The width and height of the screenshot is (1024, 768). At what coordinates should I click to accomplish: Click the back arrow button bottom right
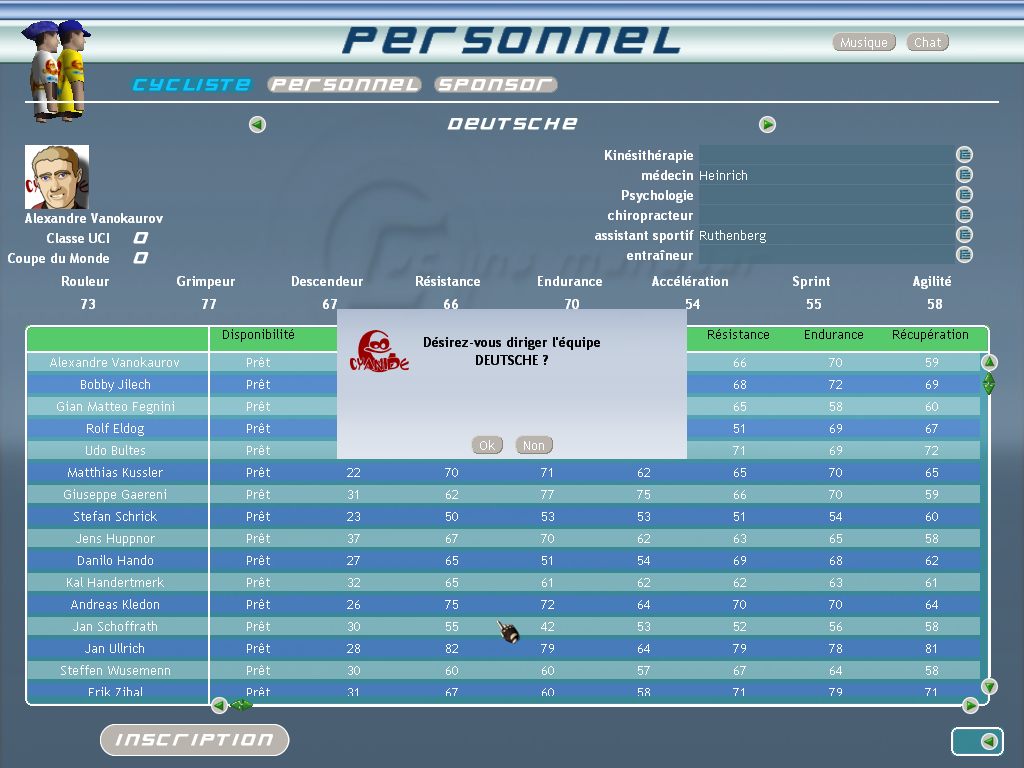point(987,741)
